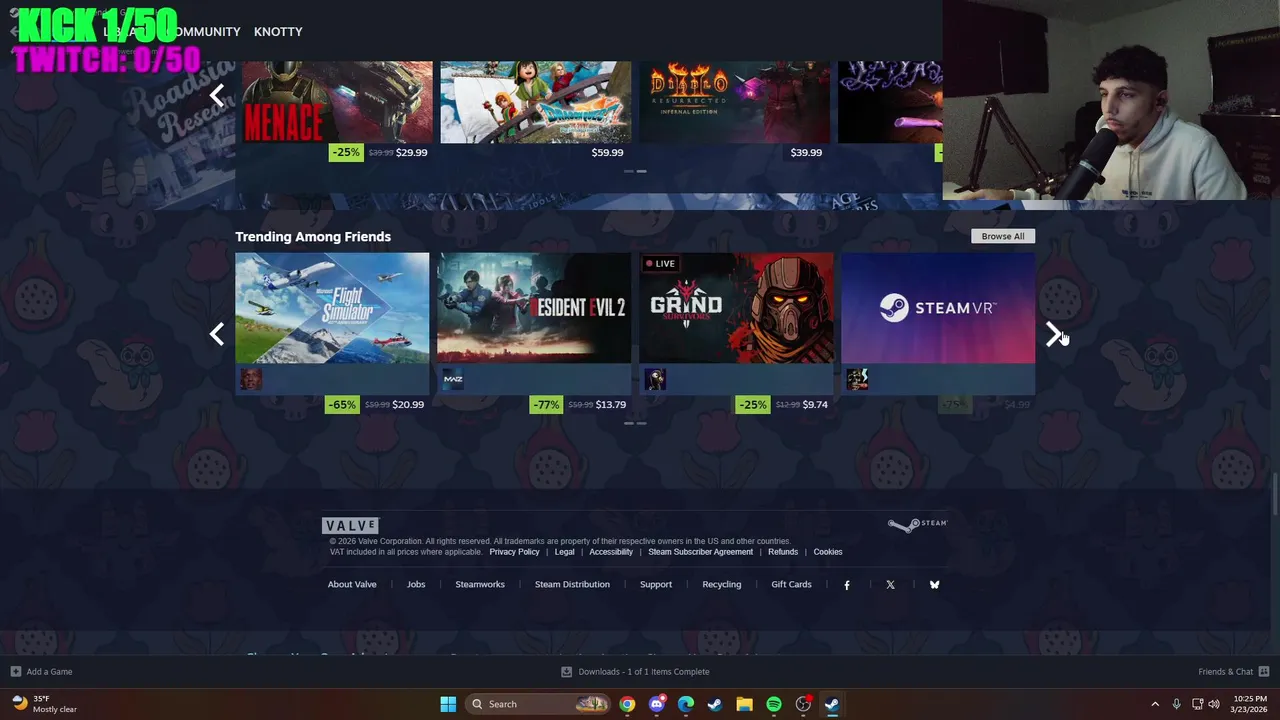Screen dimensions: 1280x720
Task: Go to previous page of top carousel
Action: coord(217,96)
